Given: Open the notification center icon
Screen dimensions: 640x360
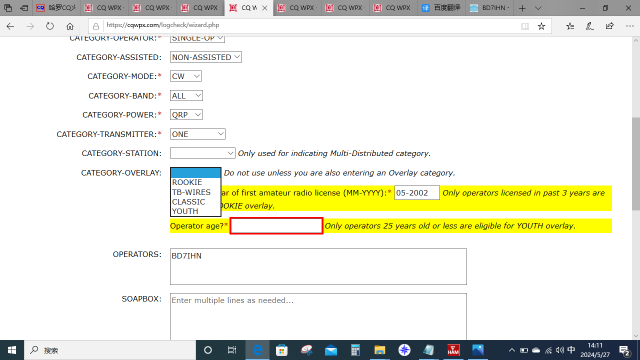Looking at the screenshot, I should coord(624,350).
